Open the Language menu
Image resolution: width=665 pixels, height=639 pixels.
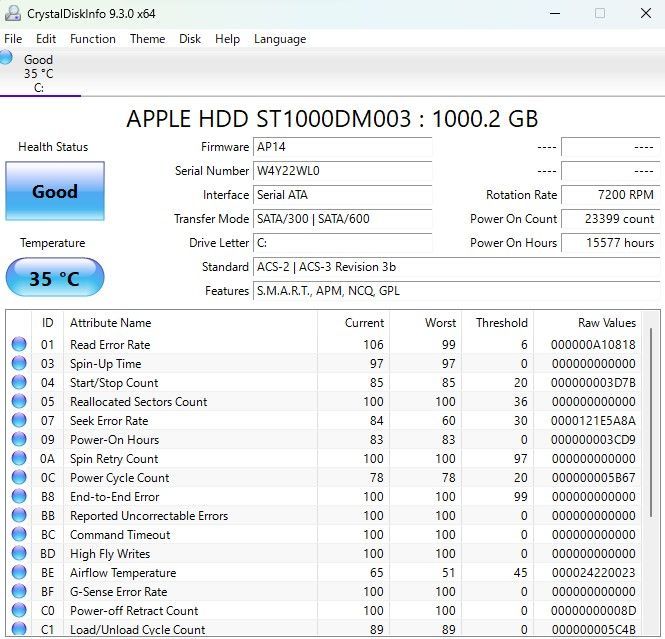[x=280, y=39]
